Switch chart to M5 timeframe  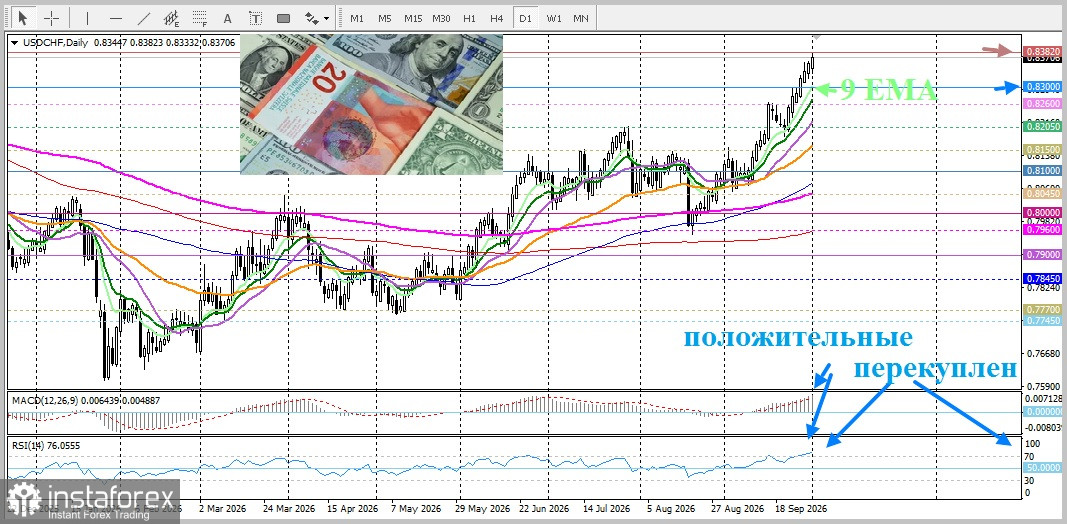pyautogui.click(x=384, y=18)
